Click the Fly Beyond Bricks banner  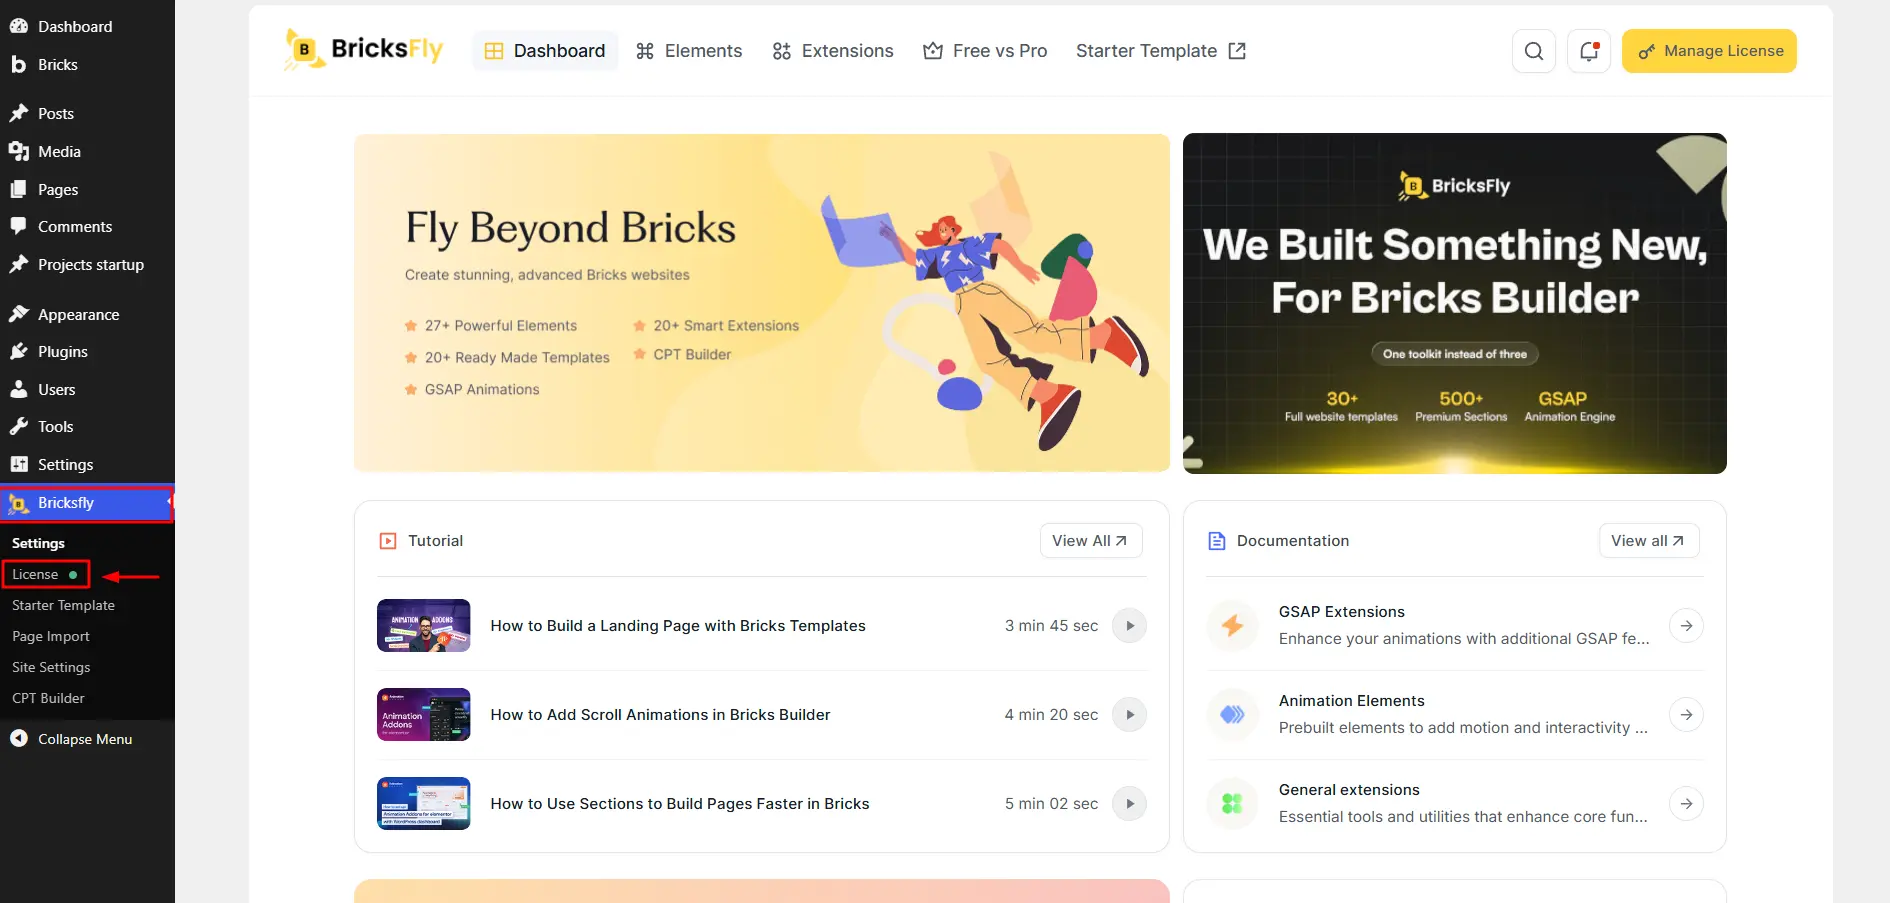(762, 303)
